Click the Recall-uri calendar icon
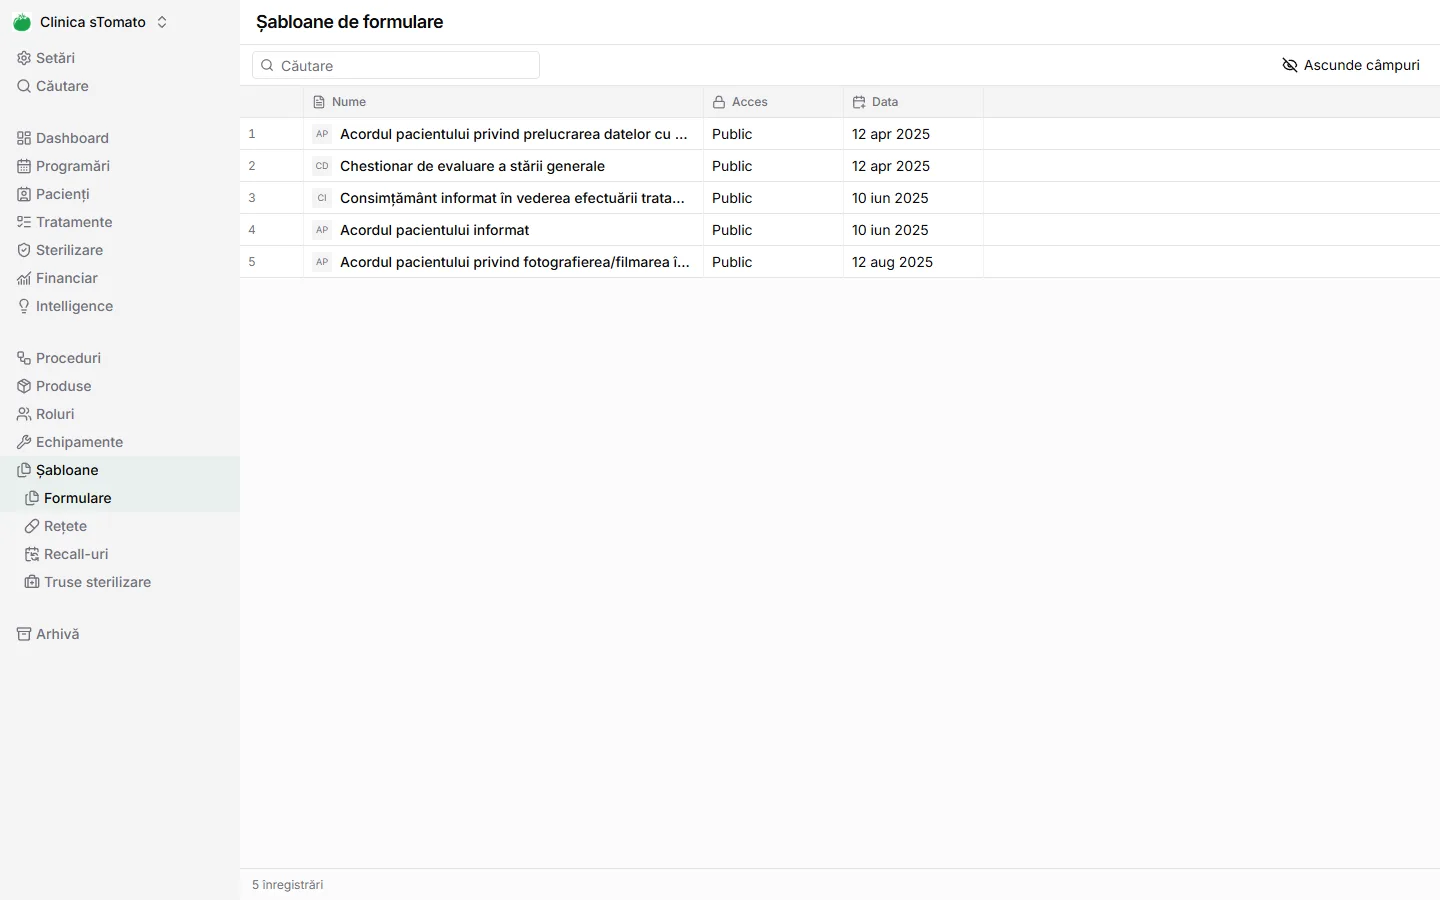Viewport: 1440px width, 900px height. tap(32, 554)
